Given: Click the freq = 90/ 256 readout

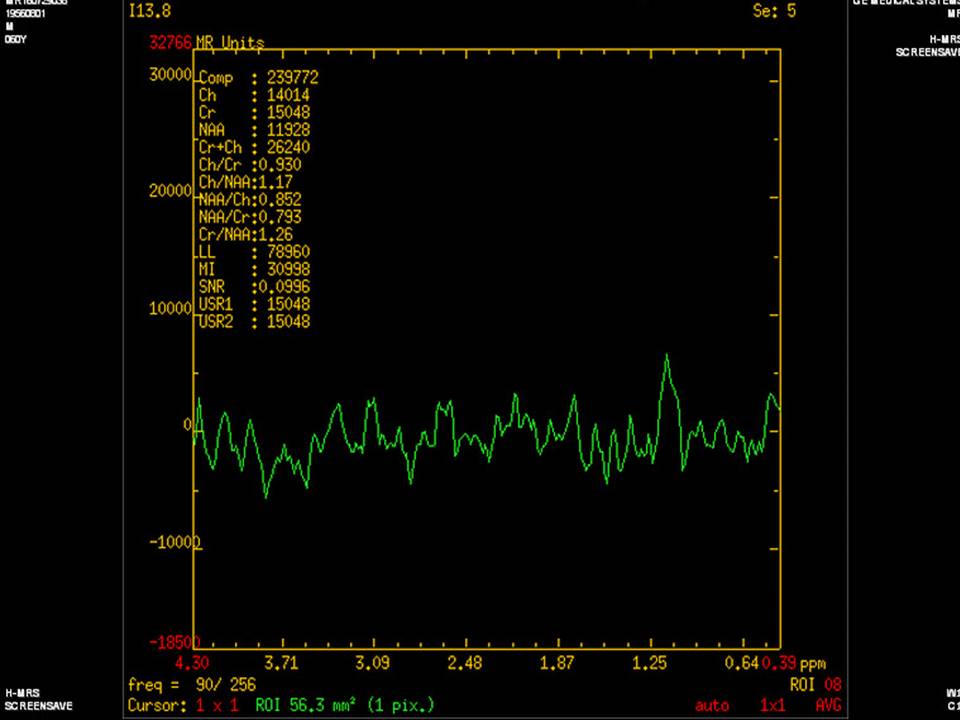Looking at the screenshot, I should pyautogui.click(x=192, y=684).
